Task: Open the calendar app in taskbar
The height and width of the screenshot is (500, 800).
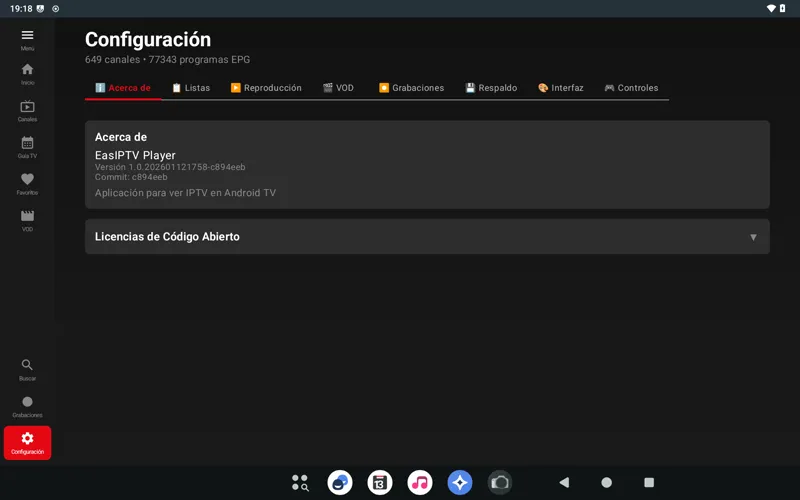Action: pos(380,483)
